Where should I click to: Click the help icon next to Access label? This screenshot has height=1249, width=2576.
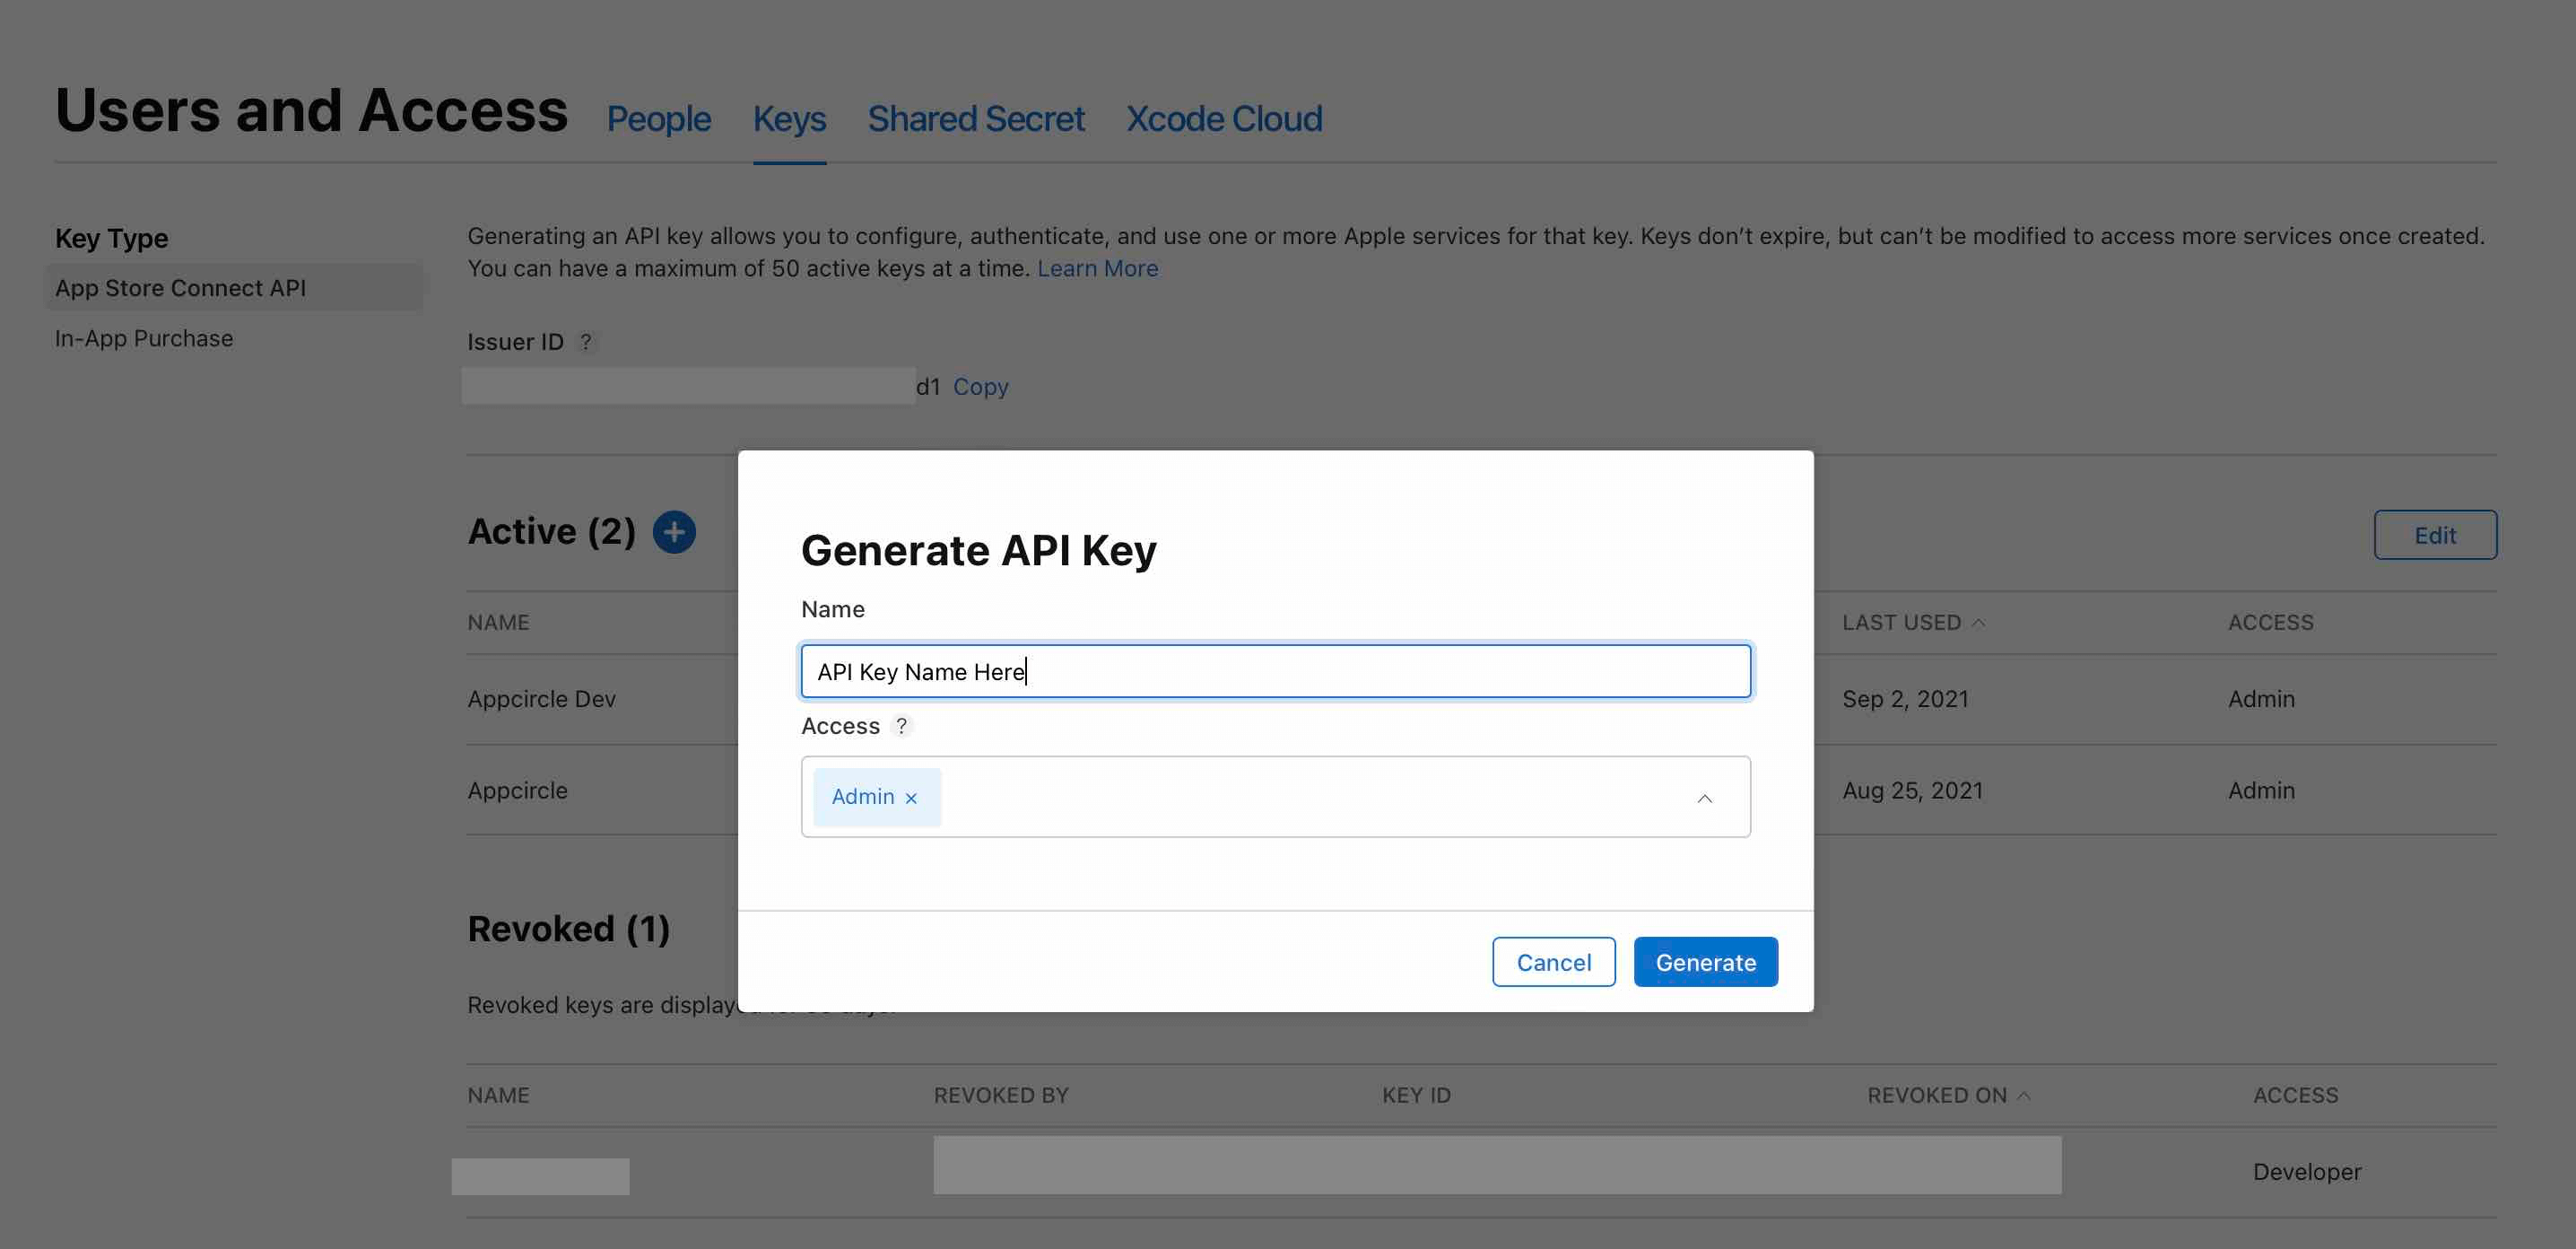tap(901, 726)
